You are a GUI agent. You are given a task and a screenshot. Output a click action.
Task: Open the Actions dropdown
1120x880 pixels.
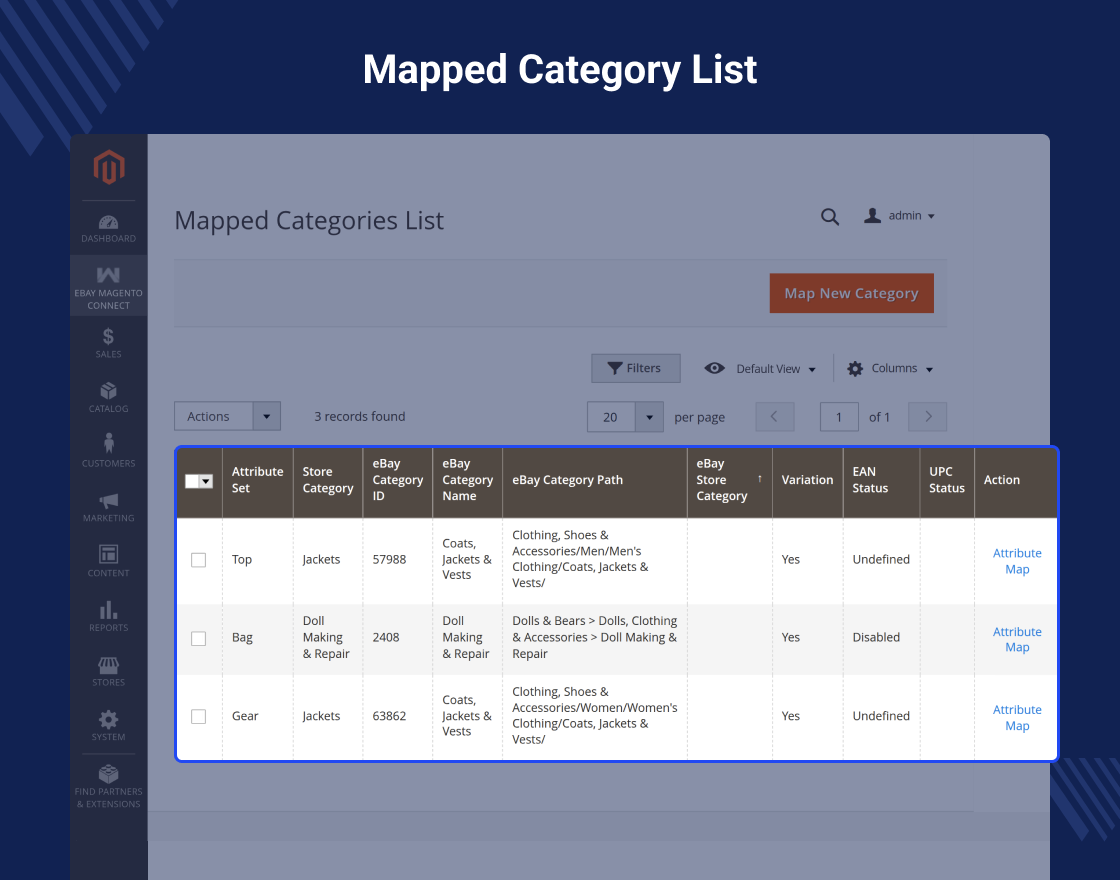click(x=227, y=416)
